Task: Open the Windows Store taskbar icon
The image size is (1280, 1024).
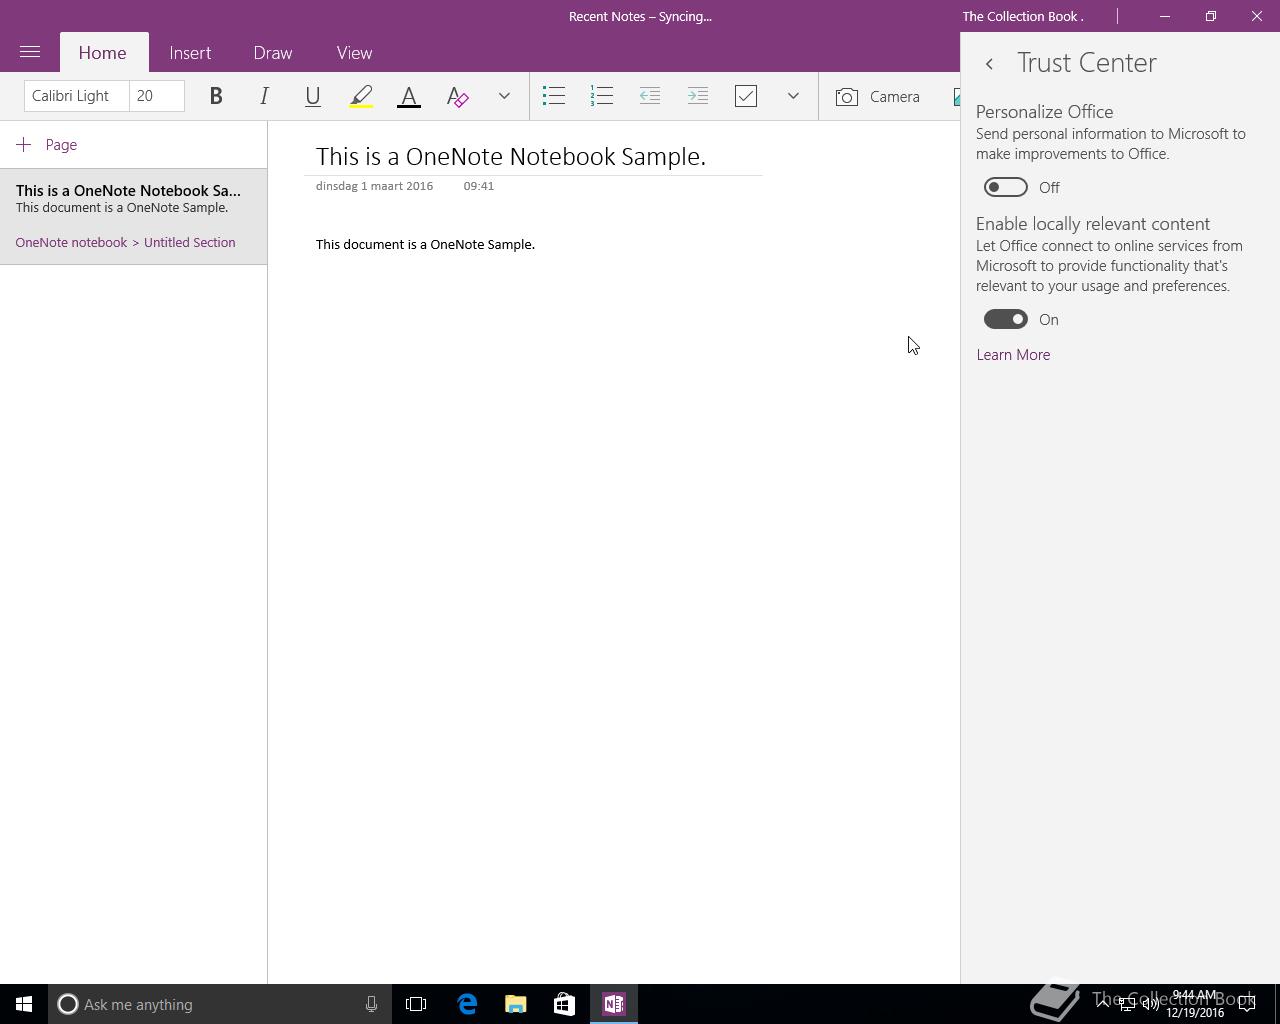Action: (x=564, y=1004)
